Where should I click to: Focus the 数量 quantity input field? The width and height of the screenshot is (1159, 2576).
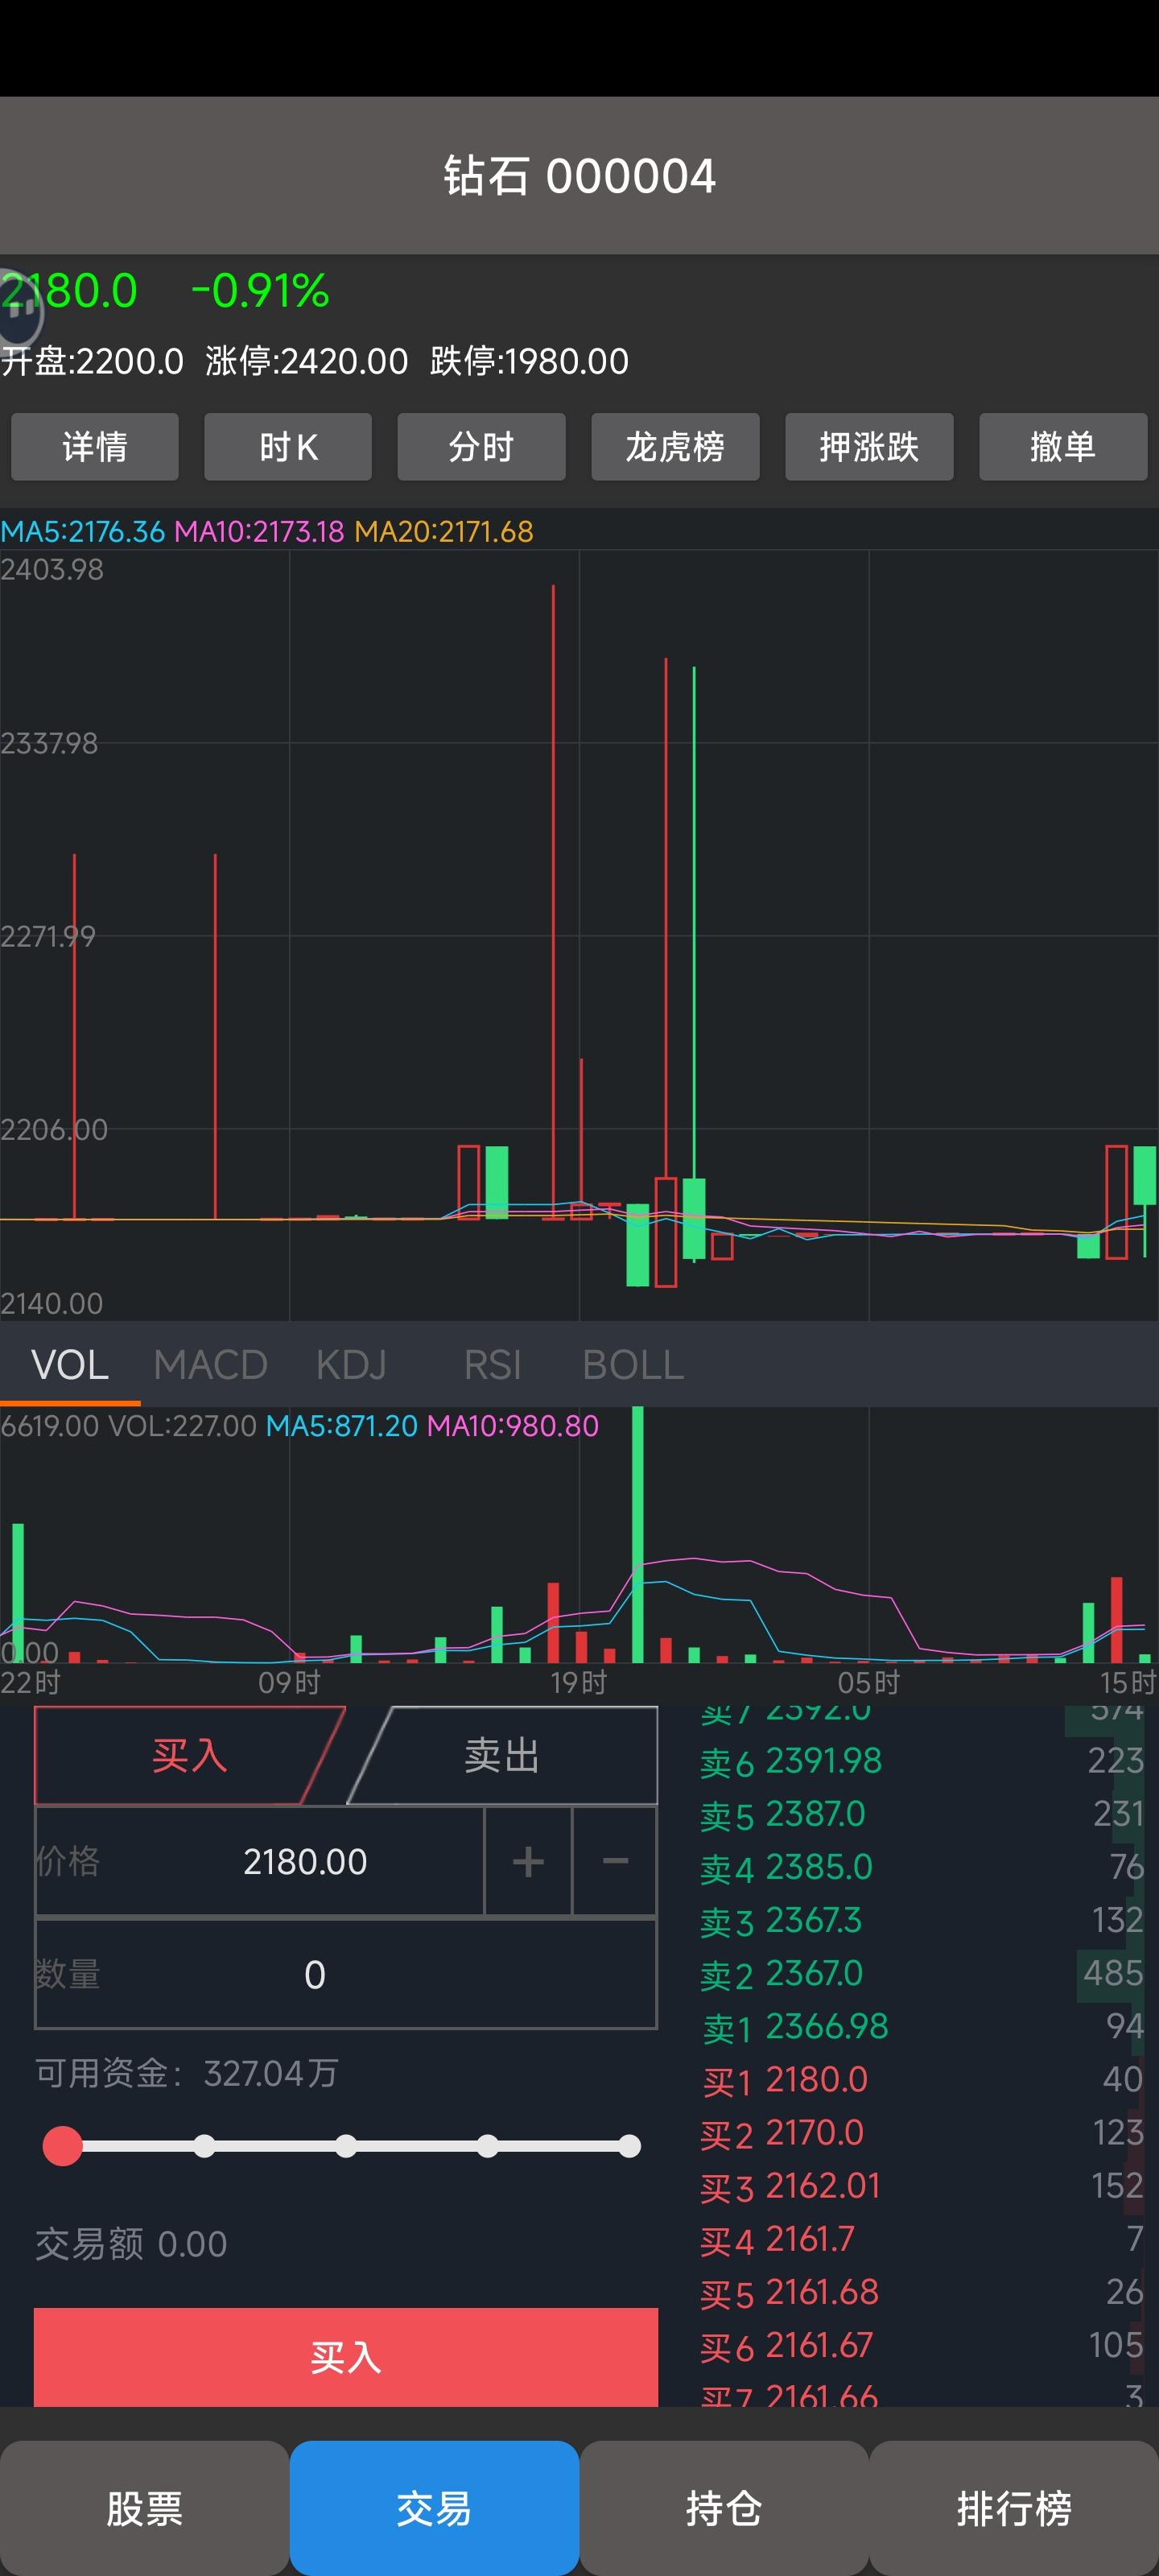pyautogui.click(x=346, y=1974)
